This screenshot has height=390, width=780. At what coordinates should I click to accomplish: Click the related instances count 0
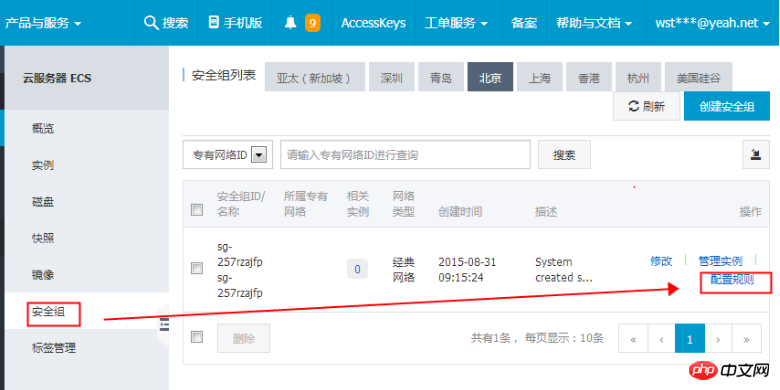pyautogui.click(x=357, y=270)
